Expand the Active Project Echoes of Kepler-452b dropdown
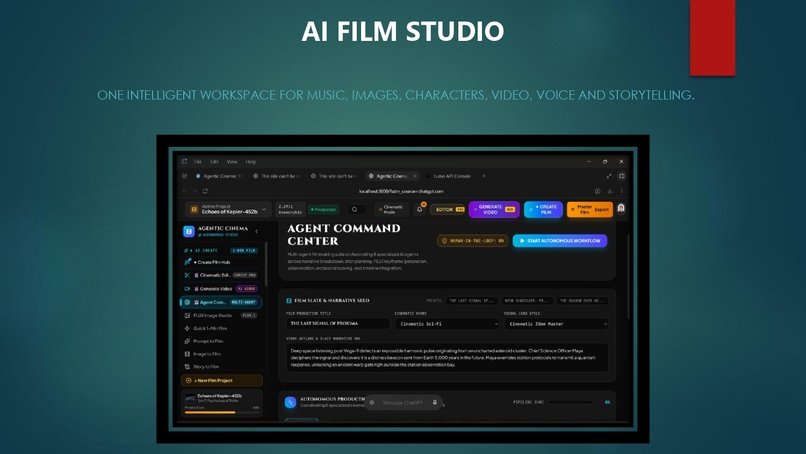The width and height of the screenshot is (806, 454). 228,209
